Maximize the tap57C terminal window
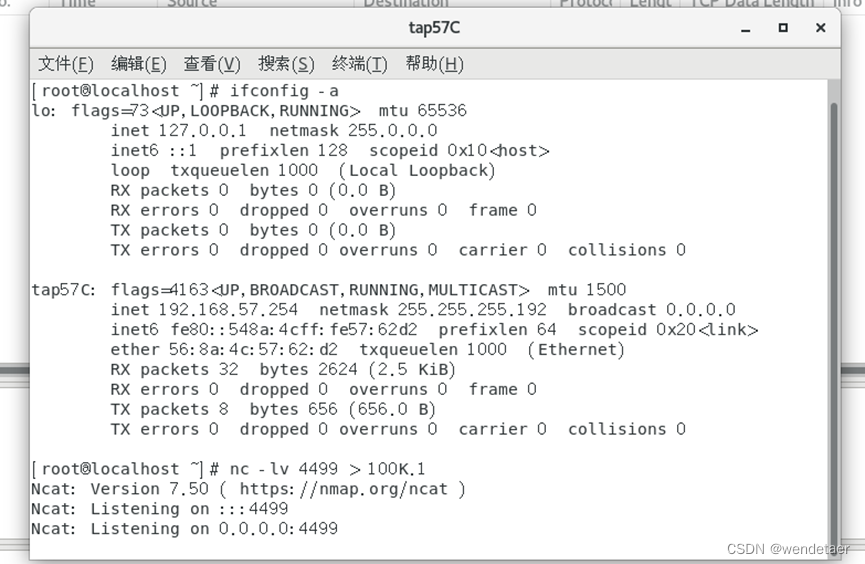The width and height of the screenshot is (865, 564). pos(783,28)
